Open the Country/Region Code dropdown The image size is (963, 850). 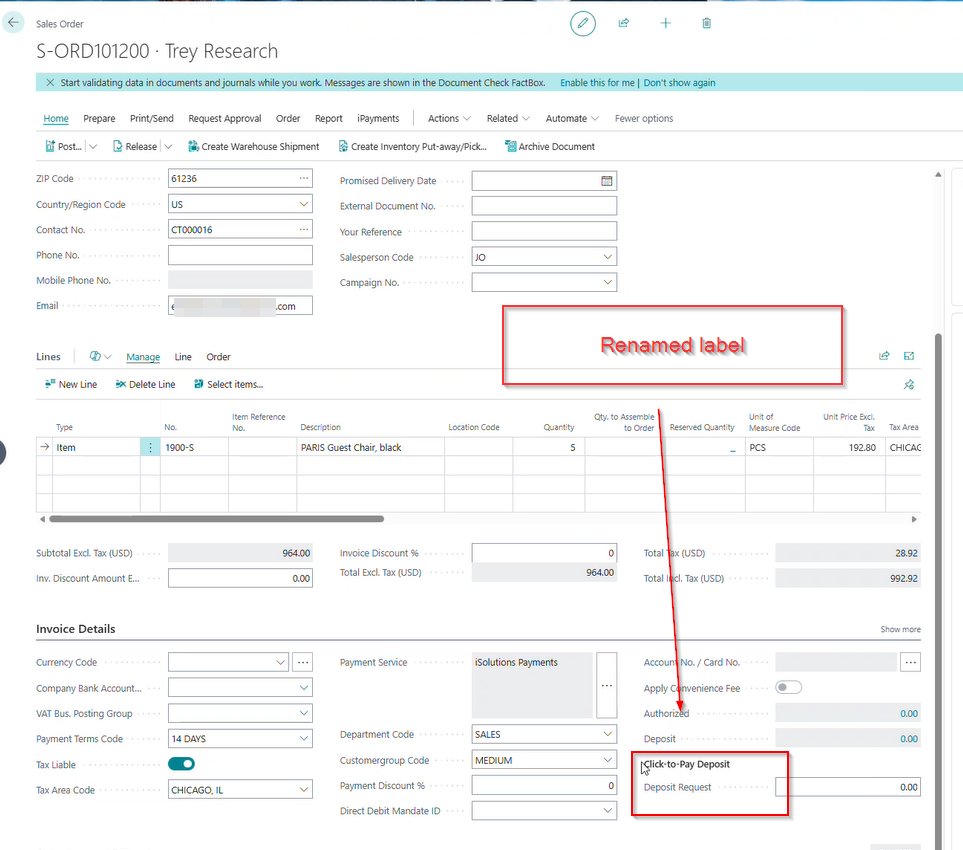[305, 204]
